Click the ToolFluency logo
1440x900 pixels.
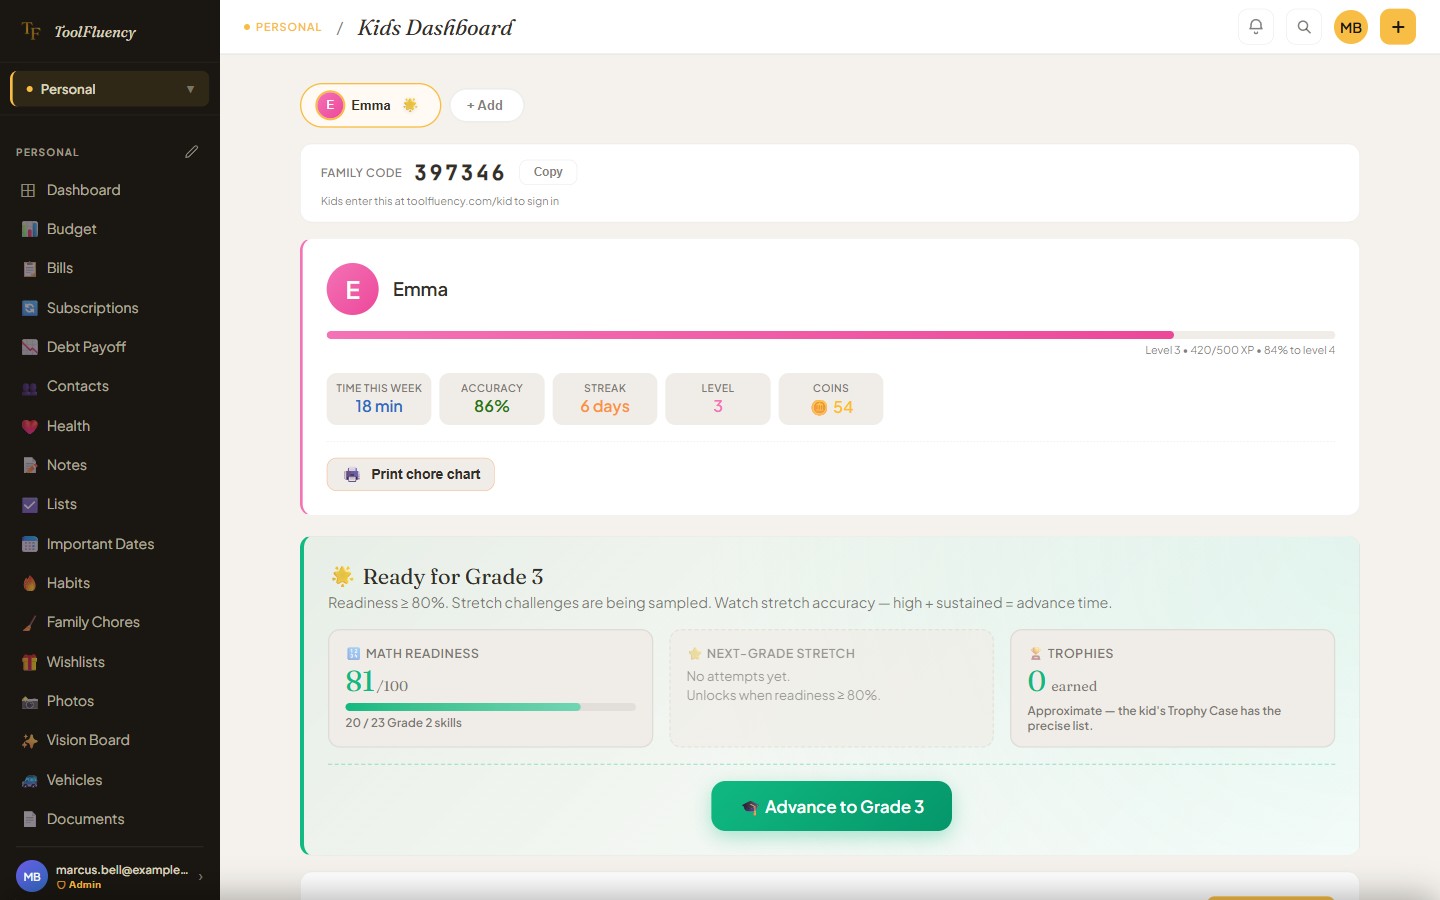click(79, 32)
